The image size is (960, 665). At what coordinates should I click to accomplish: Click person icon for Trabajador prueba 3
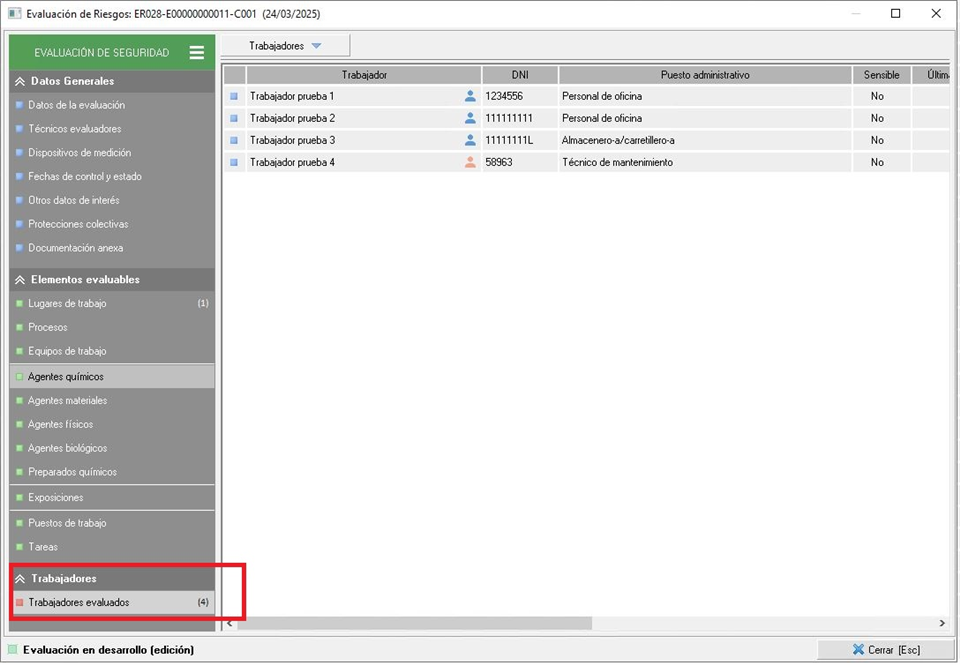[x=470, y=140]
